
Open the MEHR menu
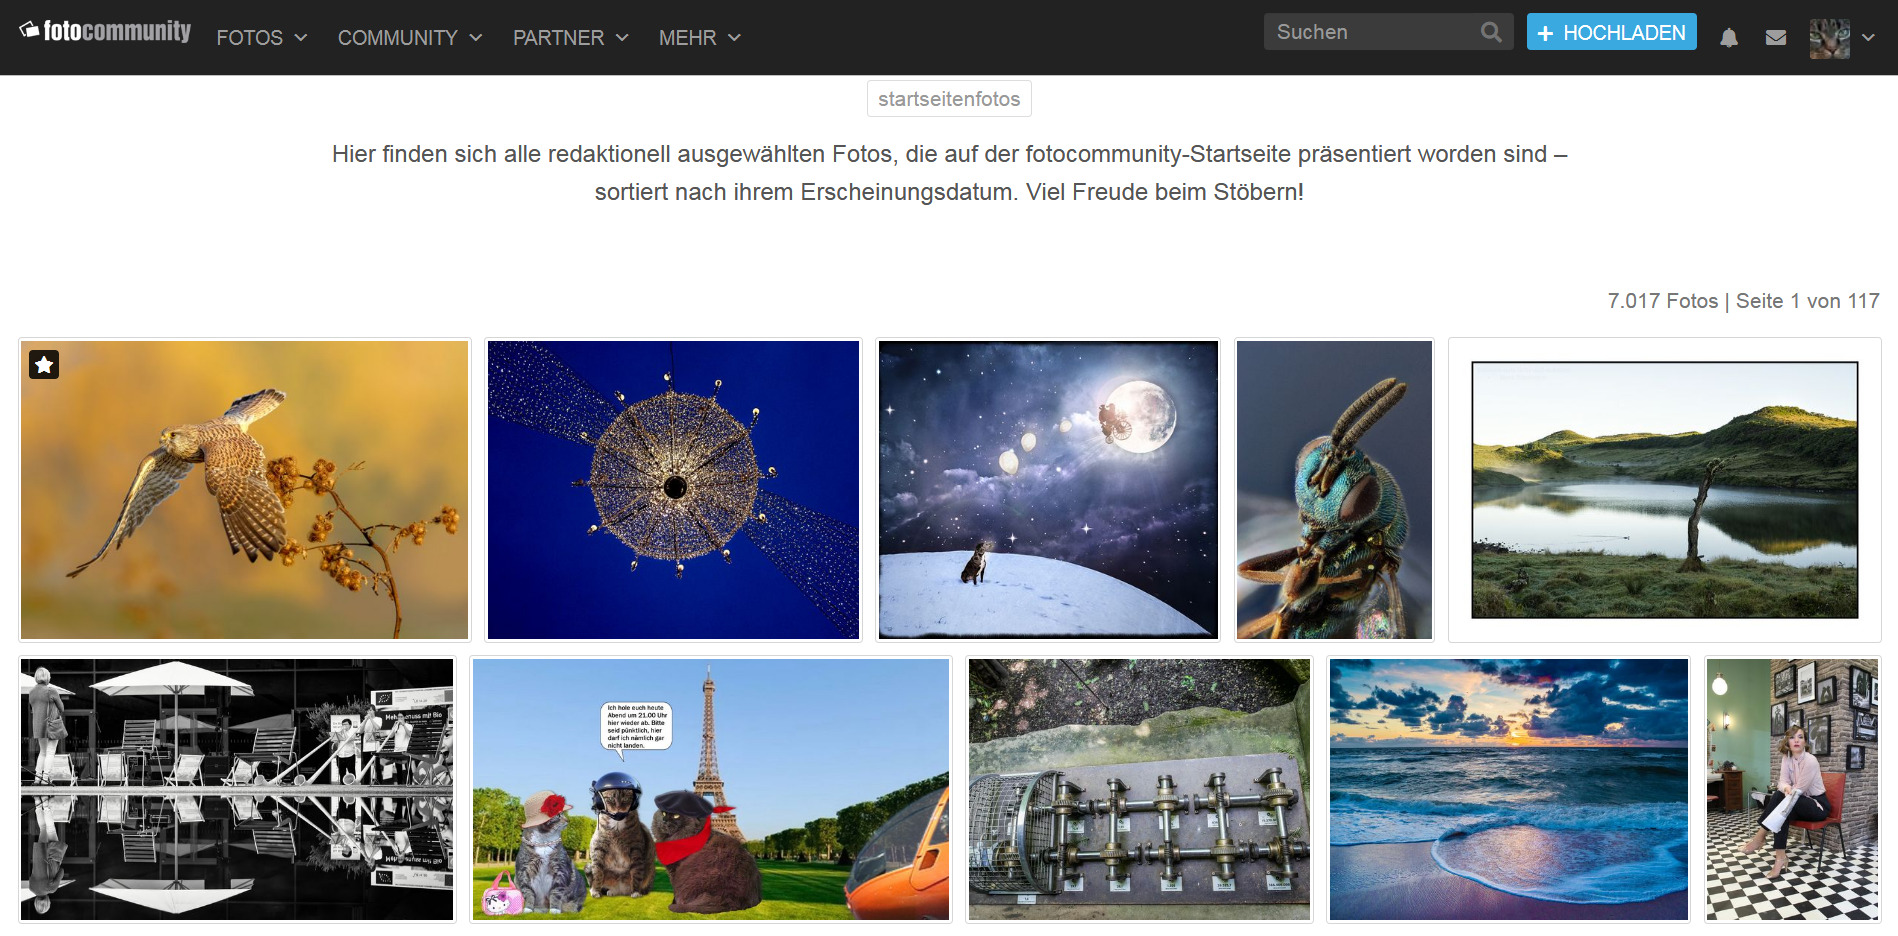(700, 38)
